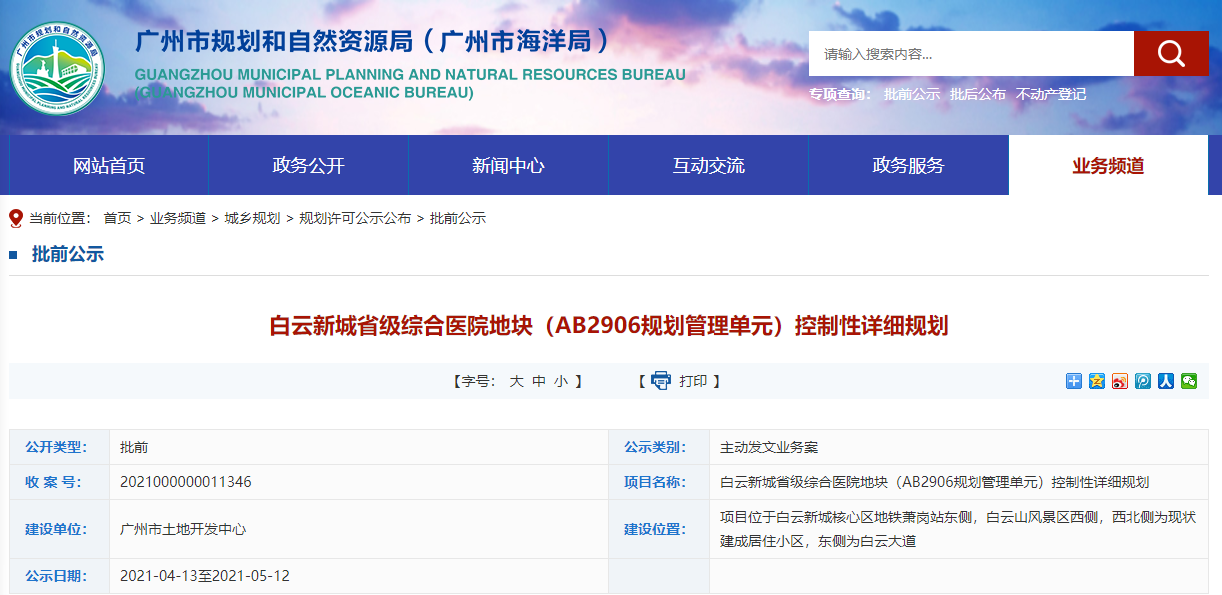Set font size to 大 (large)
The image size is (1222, 595).
coord(516,381)
